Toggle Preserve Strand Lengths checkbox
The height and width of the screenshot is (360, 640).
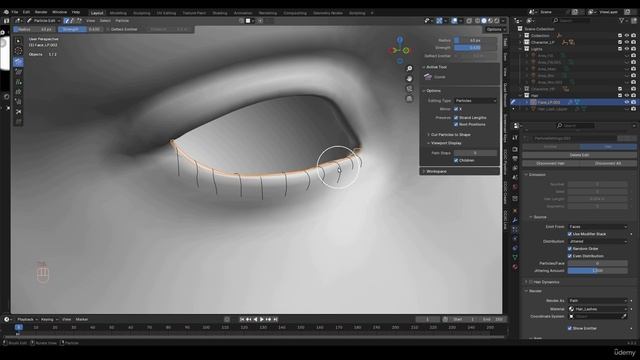coord(456,118)
